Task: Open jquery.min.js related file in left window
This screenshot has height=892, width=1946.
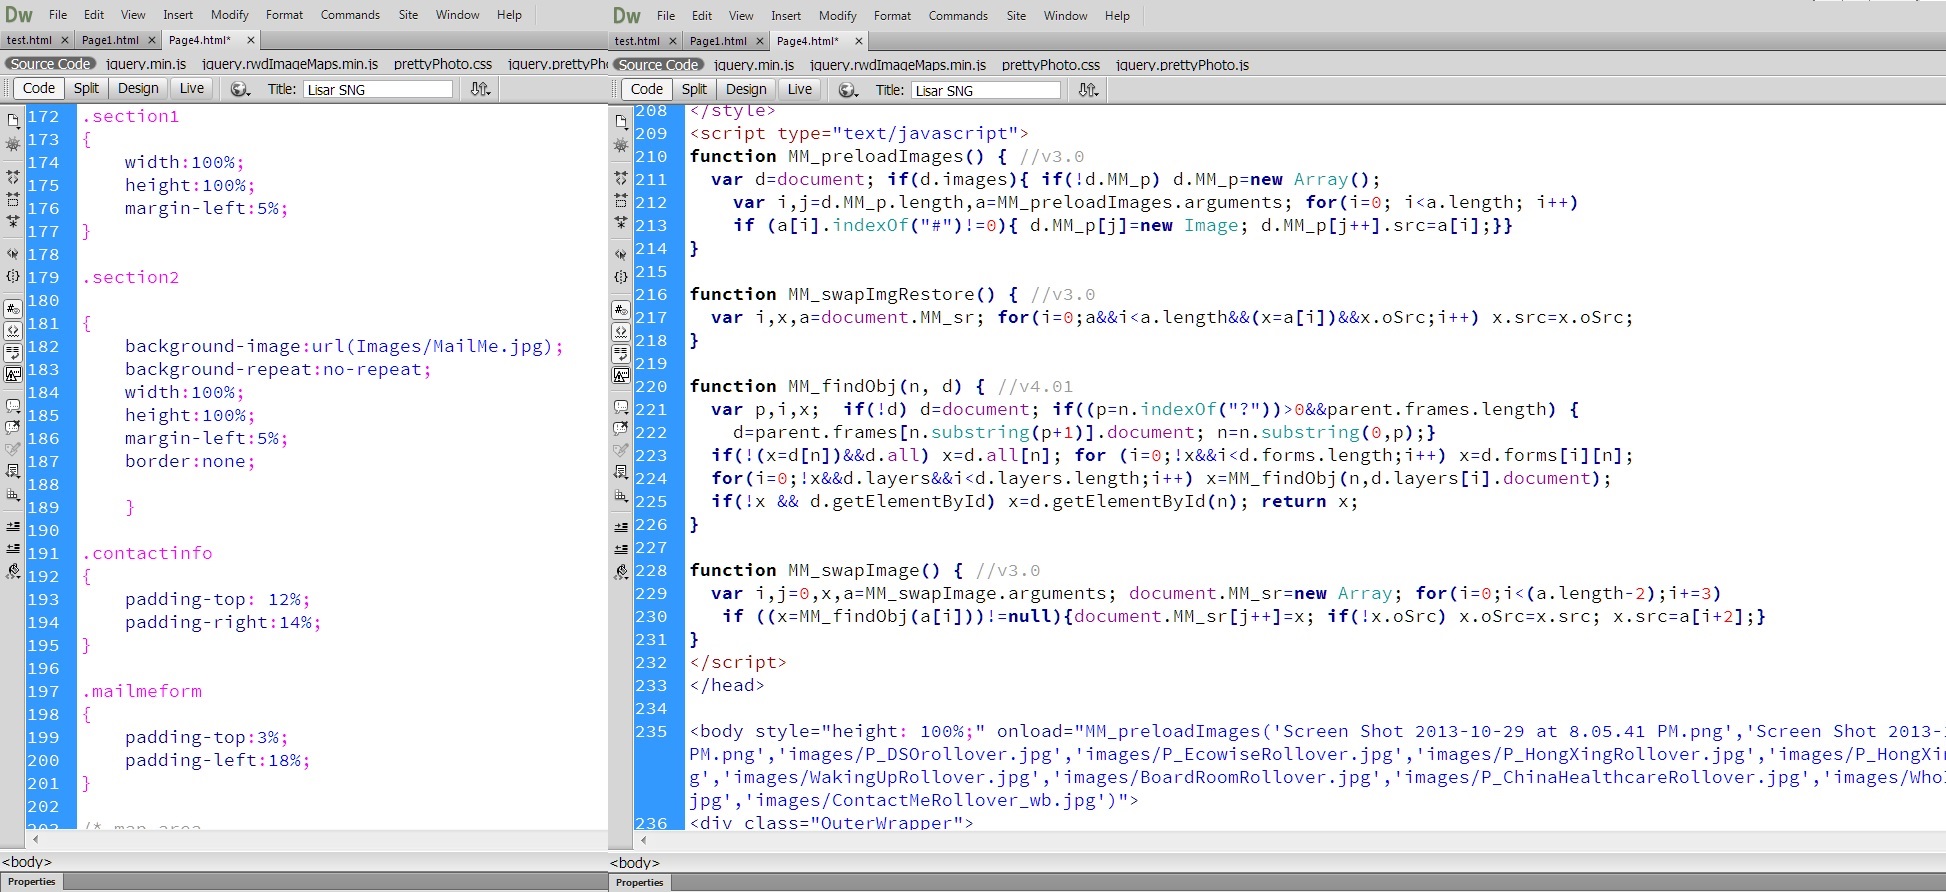Action: tap(146, 64)
